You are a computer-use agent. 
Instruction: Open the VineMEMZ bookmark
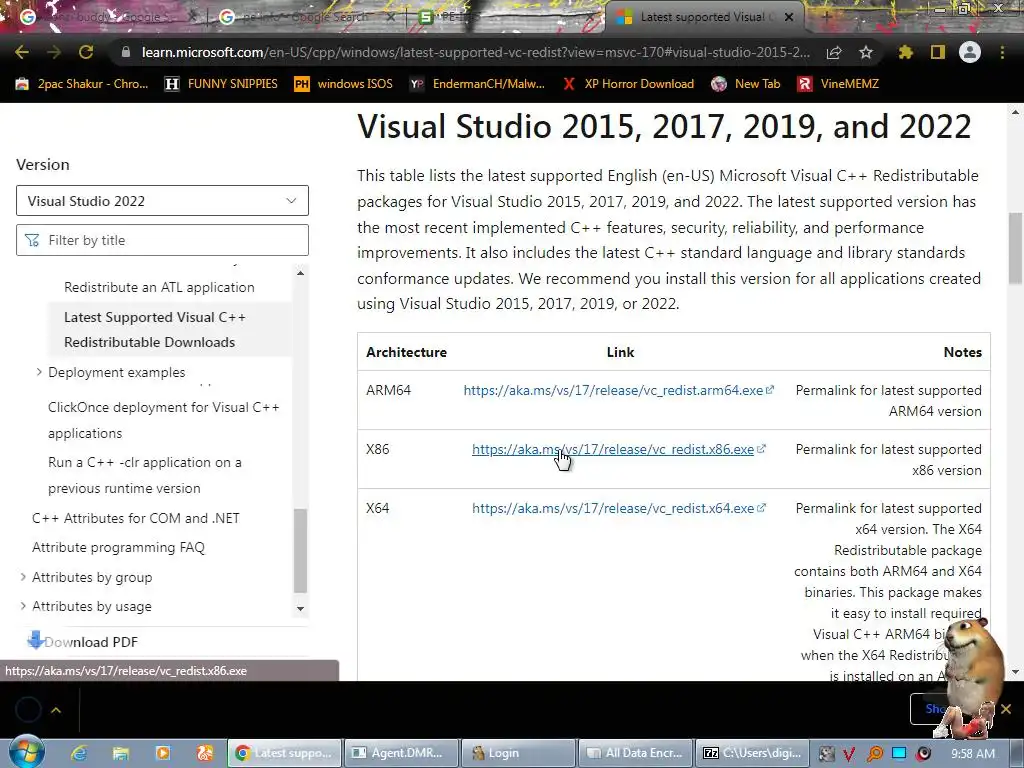(x=838, y=84)
